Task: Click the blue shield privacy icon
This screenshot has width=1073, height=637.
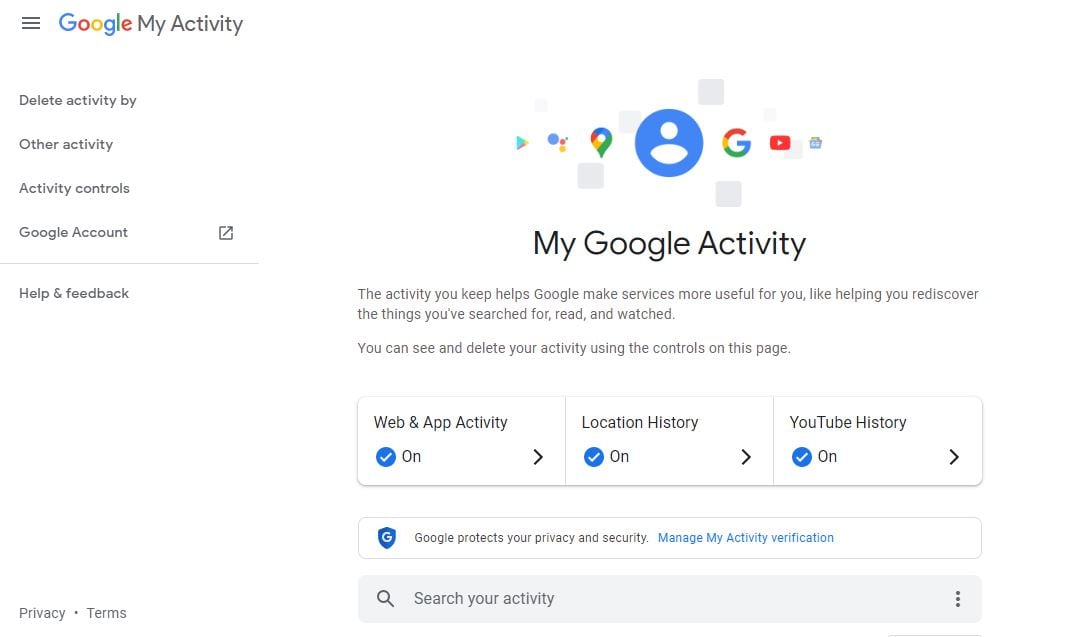Action: [x=386, y=538]
